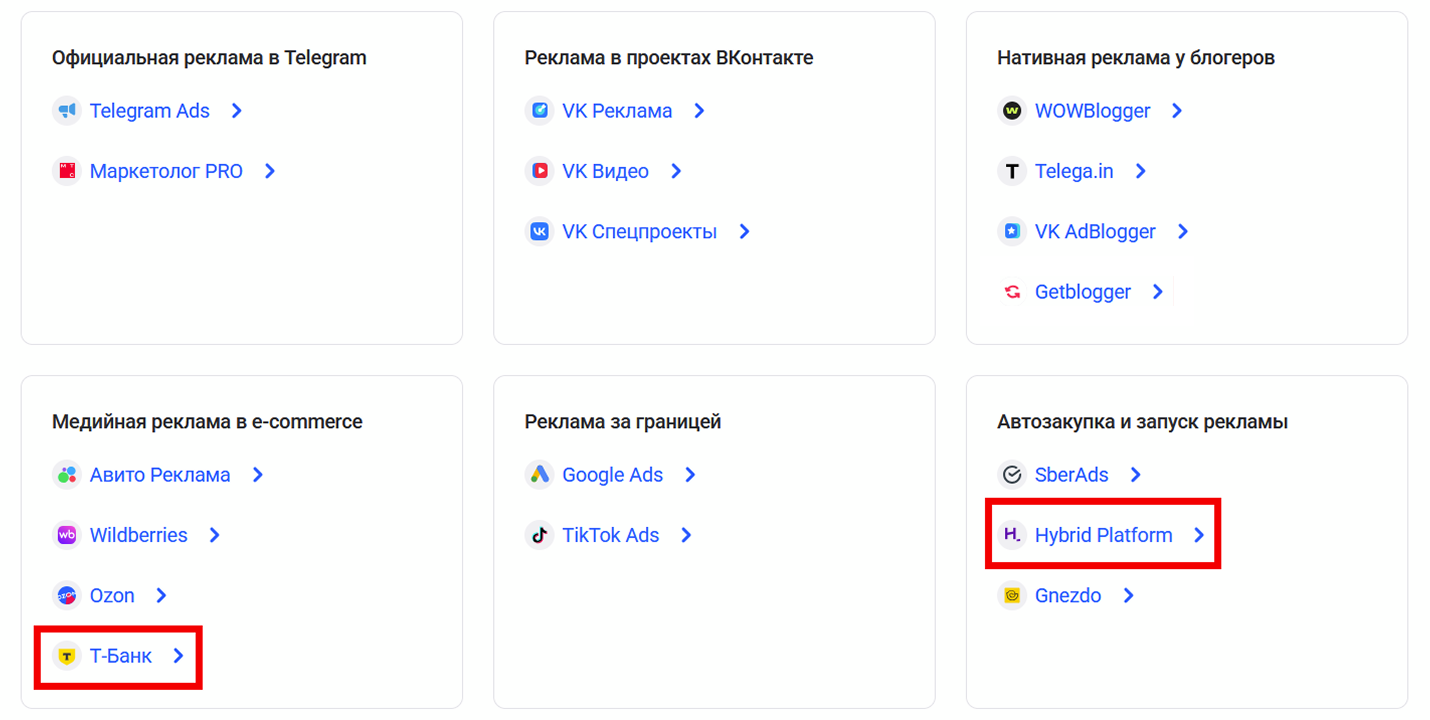This screenshot has height=720, width=1430.
Task: Click the chevron after SberAds
Action: pos(1135,475)
